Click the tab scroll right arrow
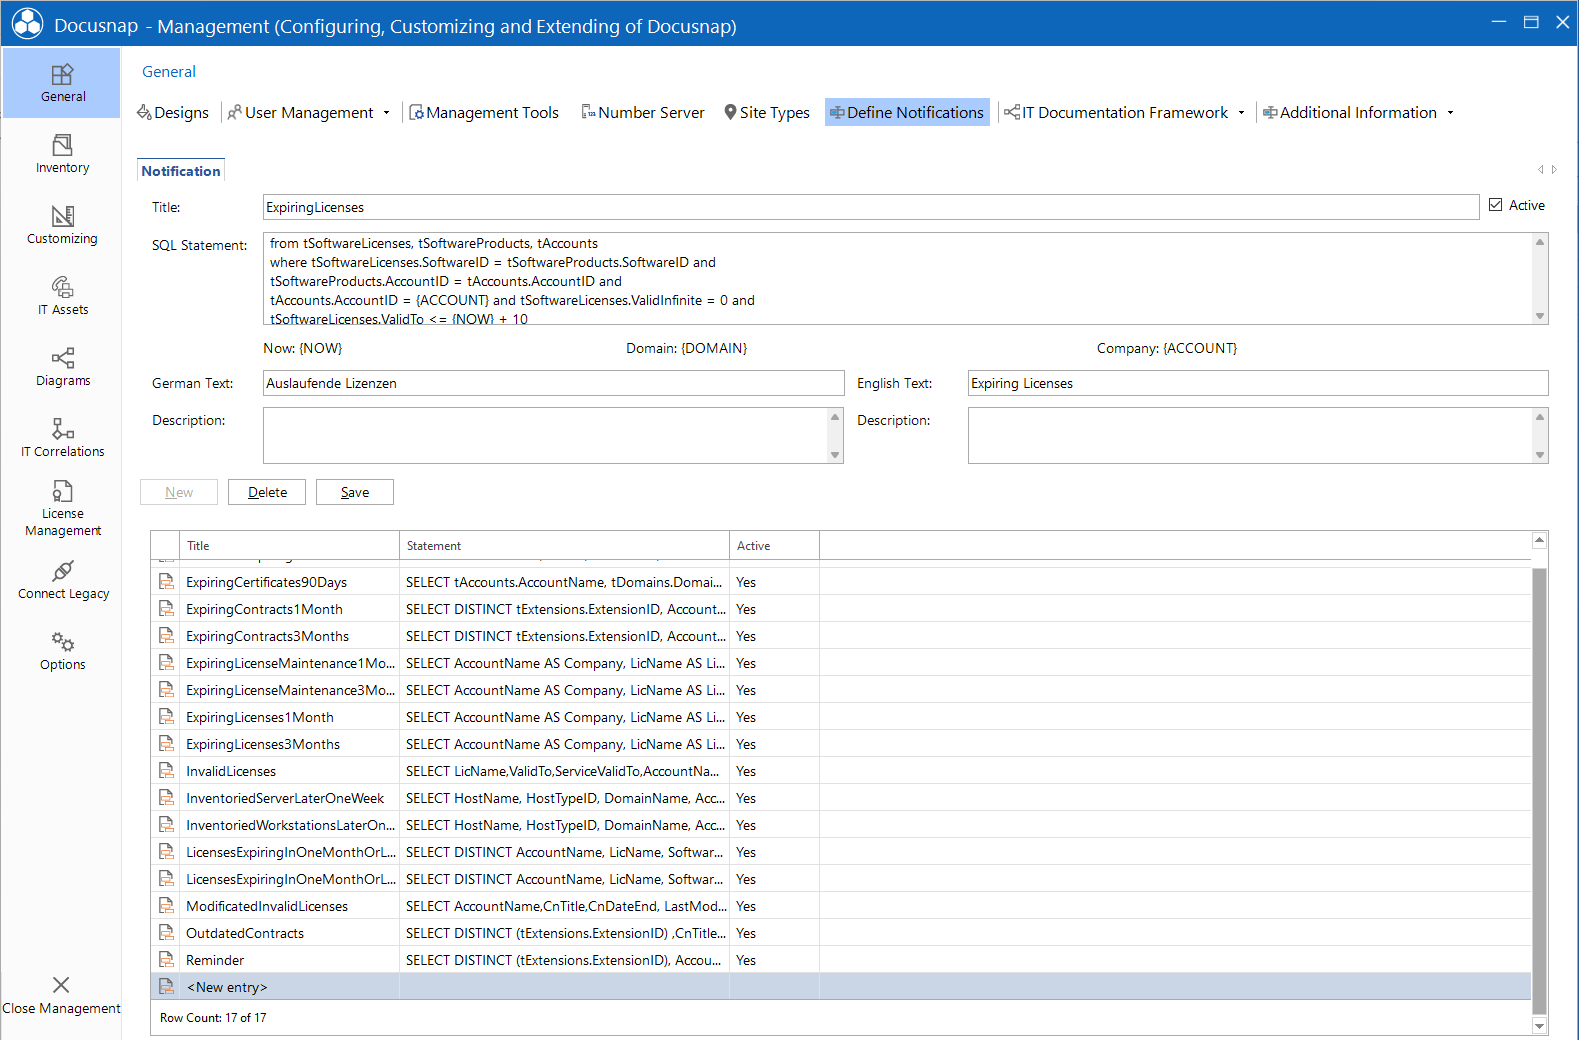The height and width of the screenshot is (1040, 1579). click(x=1554, y=170)
